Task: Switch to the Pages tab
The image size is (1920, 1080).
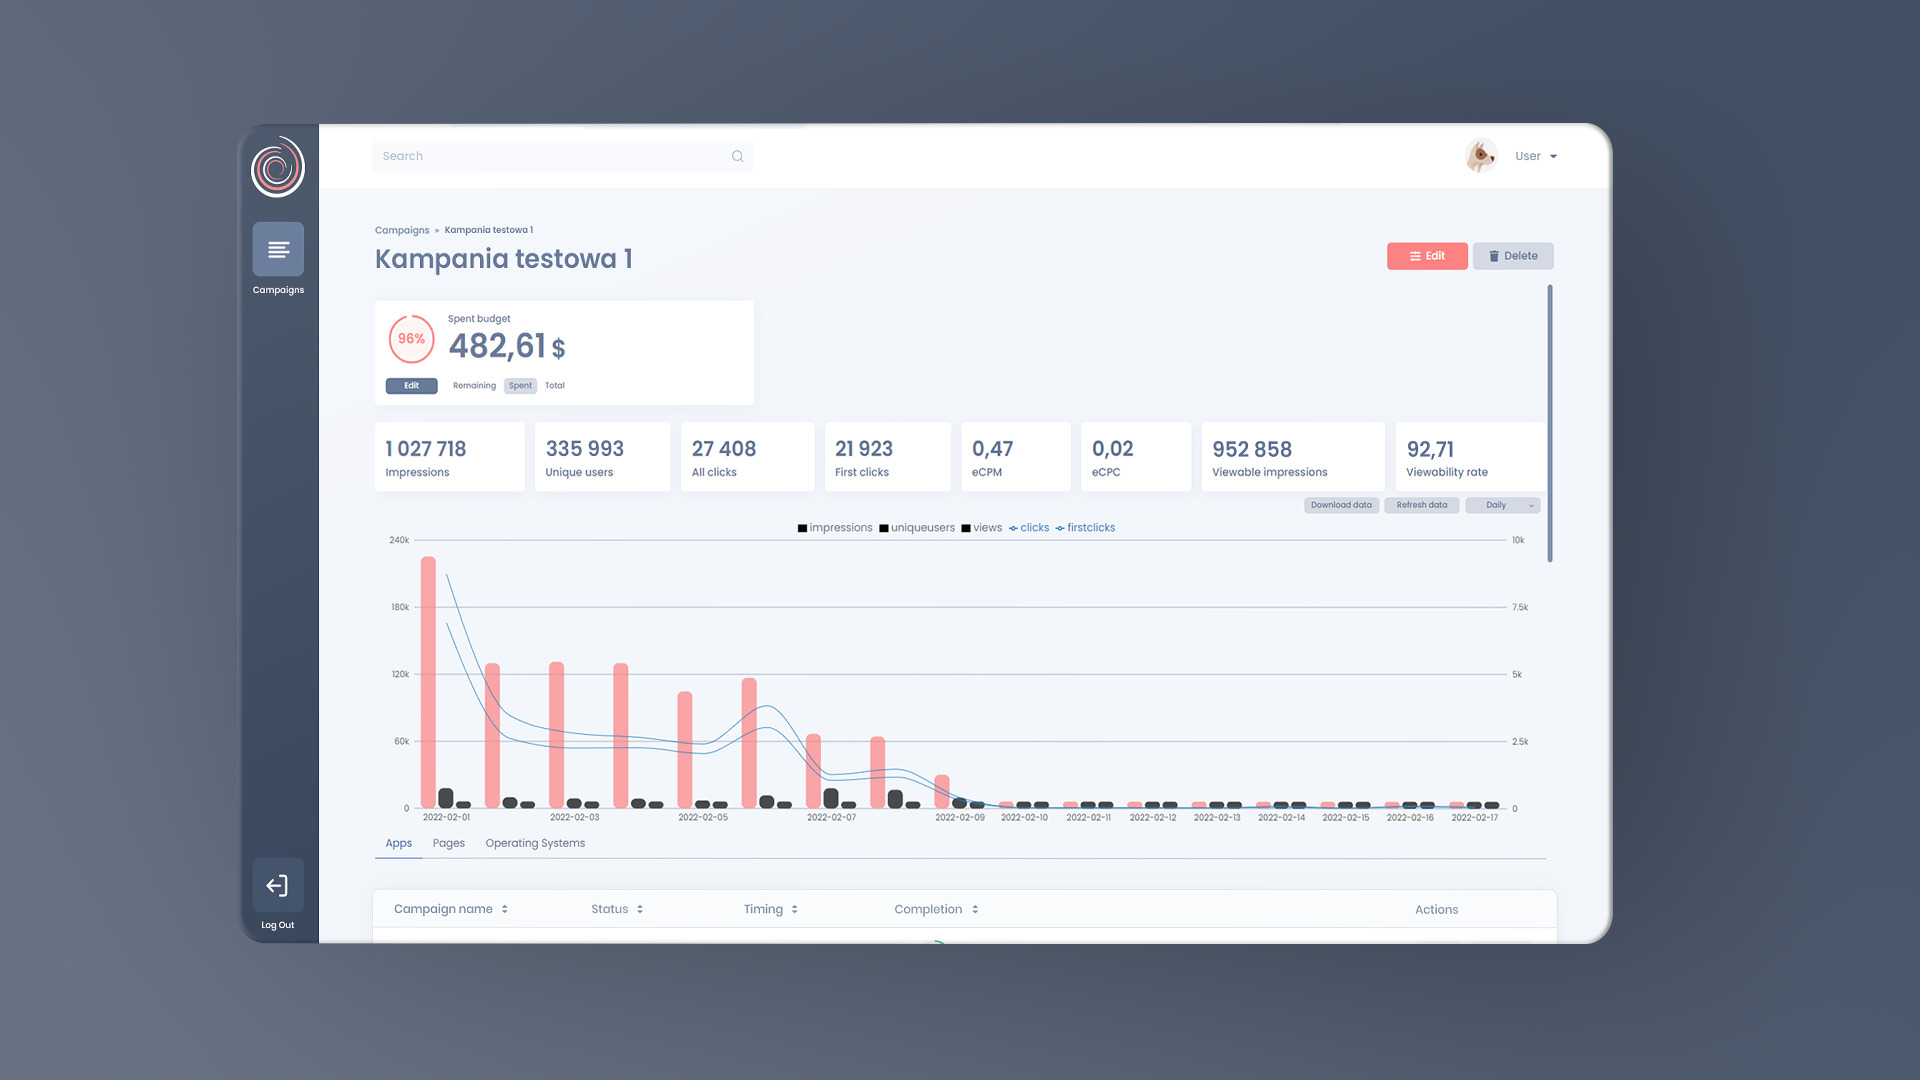Action: [x=448, y=843]
